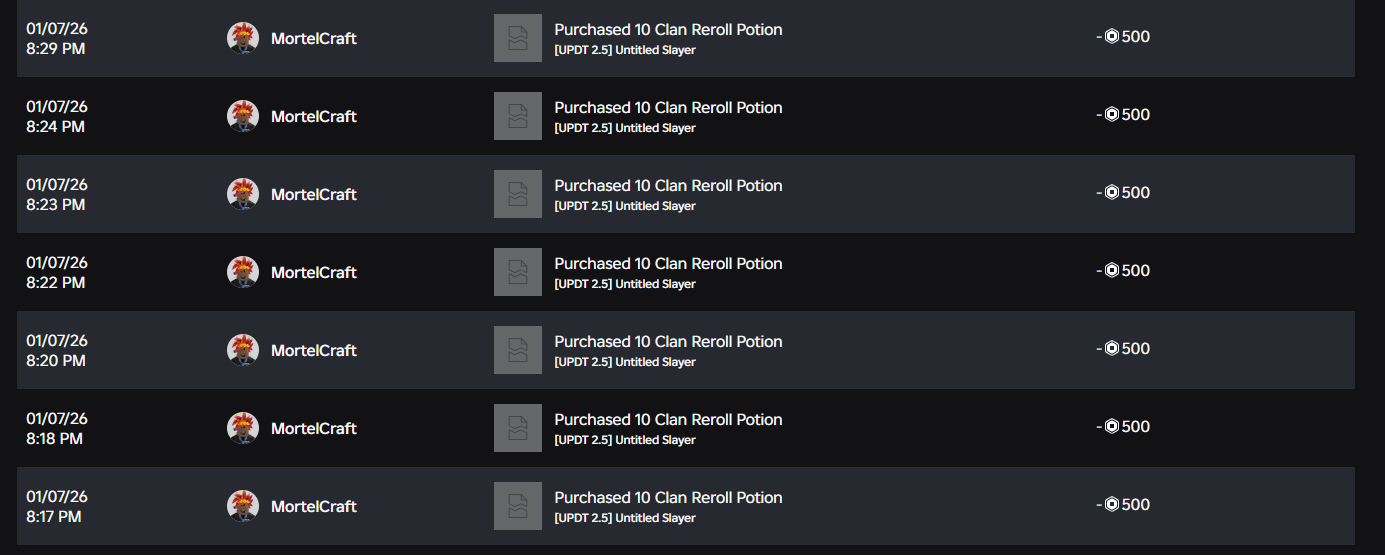The height and width of the screenshot is (555, 1385).
Task: Click MortelCraft avatar in 8:29 PM row
Action: coord(243,38)
